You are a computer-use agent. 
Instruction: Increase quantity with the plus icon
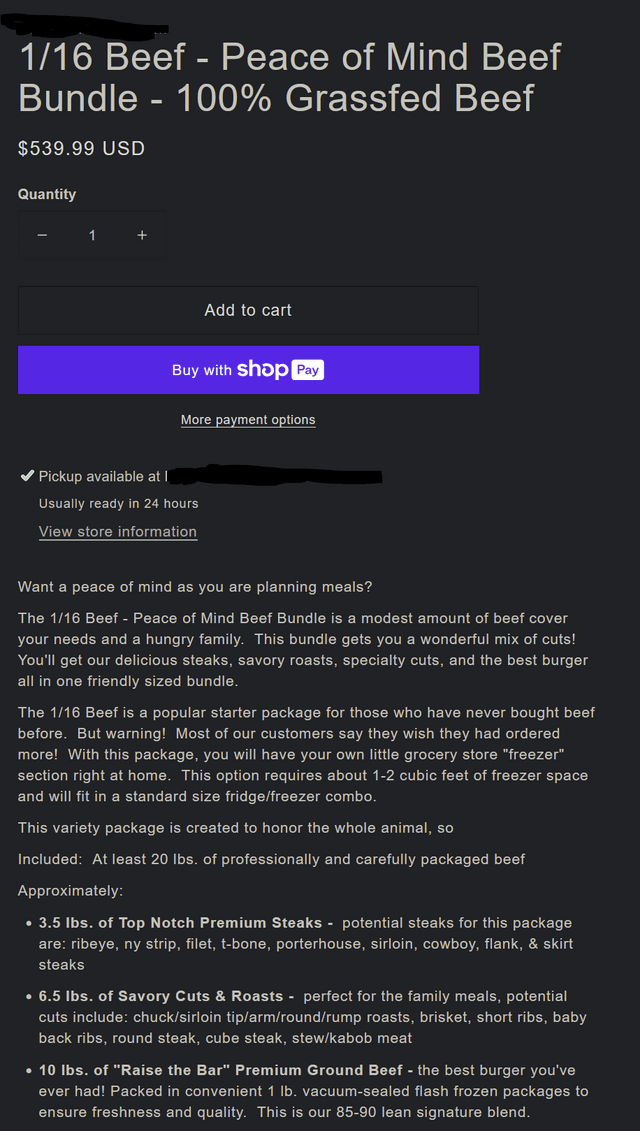pyautogui.click(x=142, y=235)
